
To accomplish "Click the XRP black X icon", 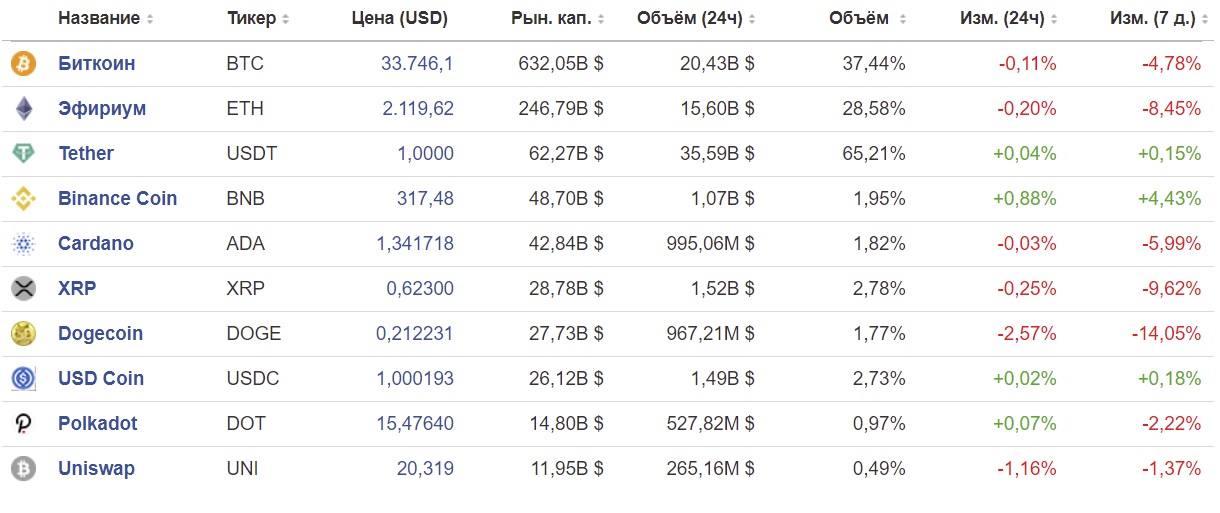I will click(x=22, y=289).
